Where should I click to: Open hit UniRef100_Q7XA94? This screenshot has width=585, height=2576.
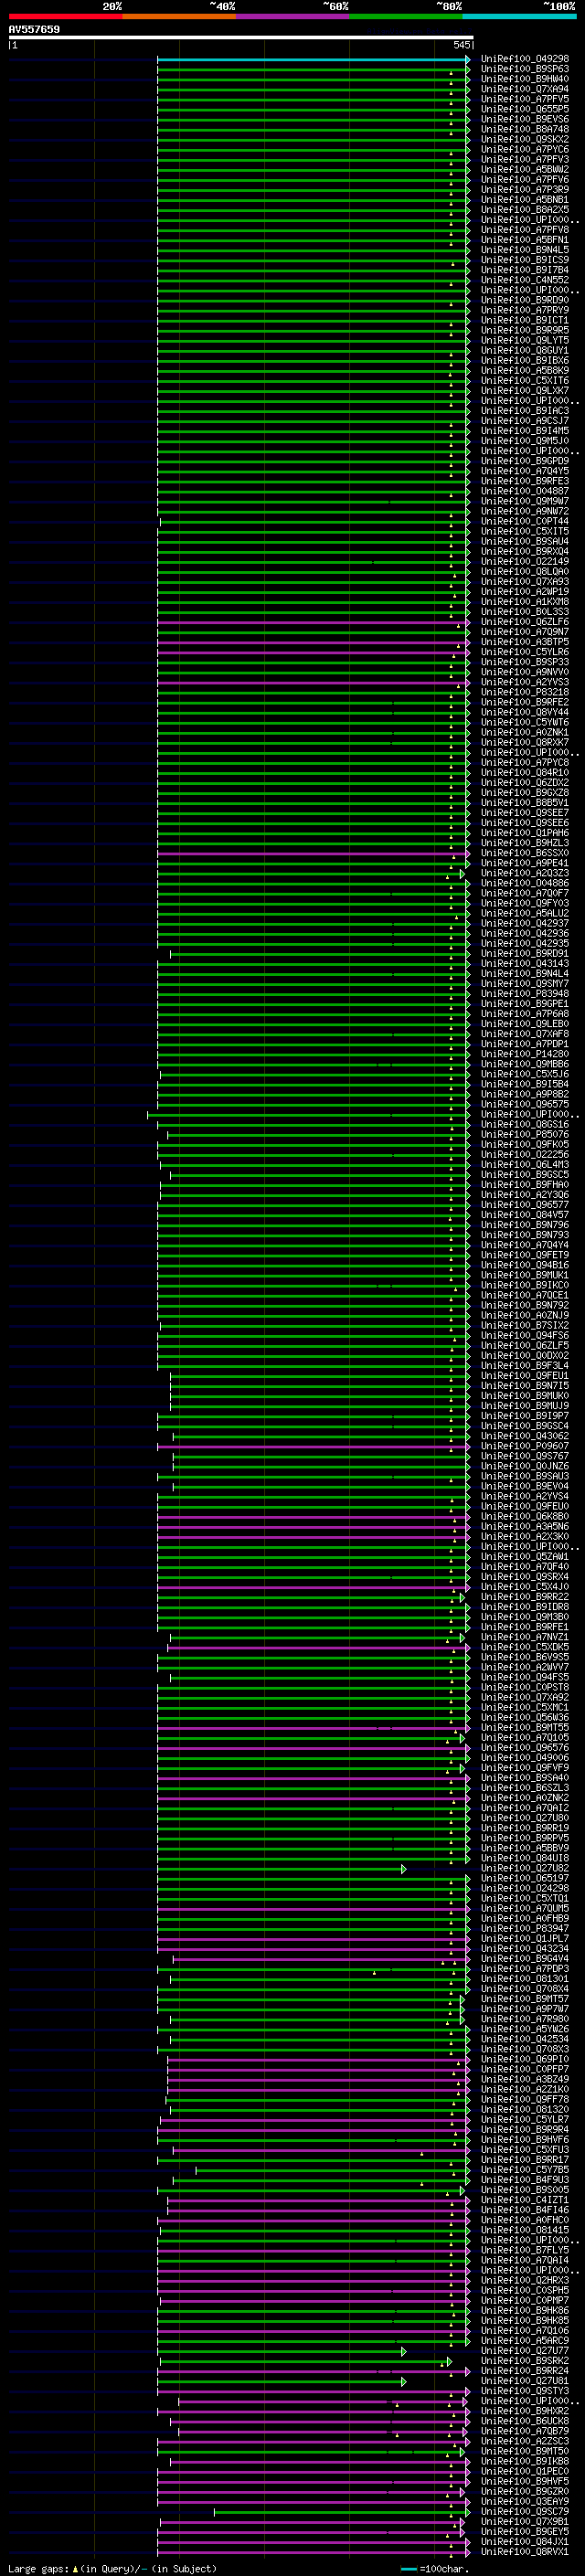[x=525, y=89]
